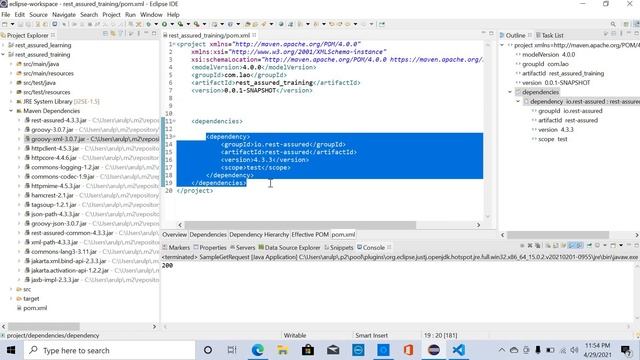Toggle Link with Editor in Project Explorer

113,34
